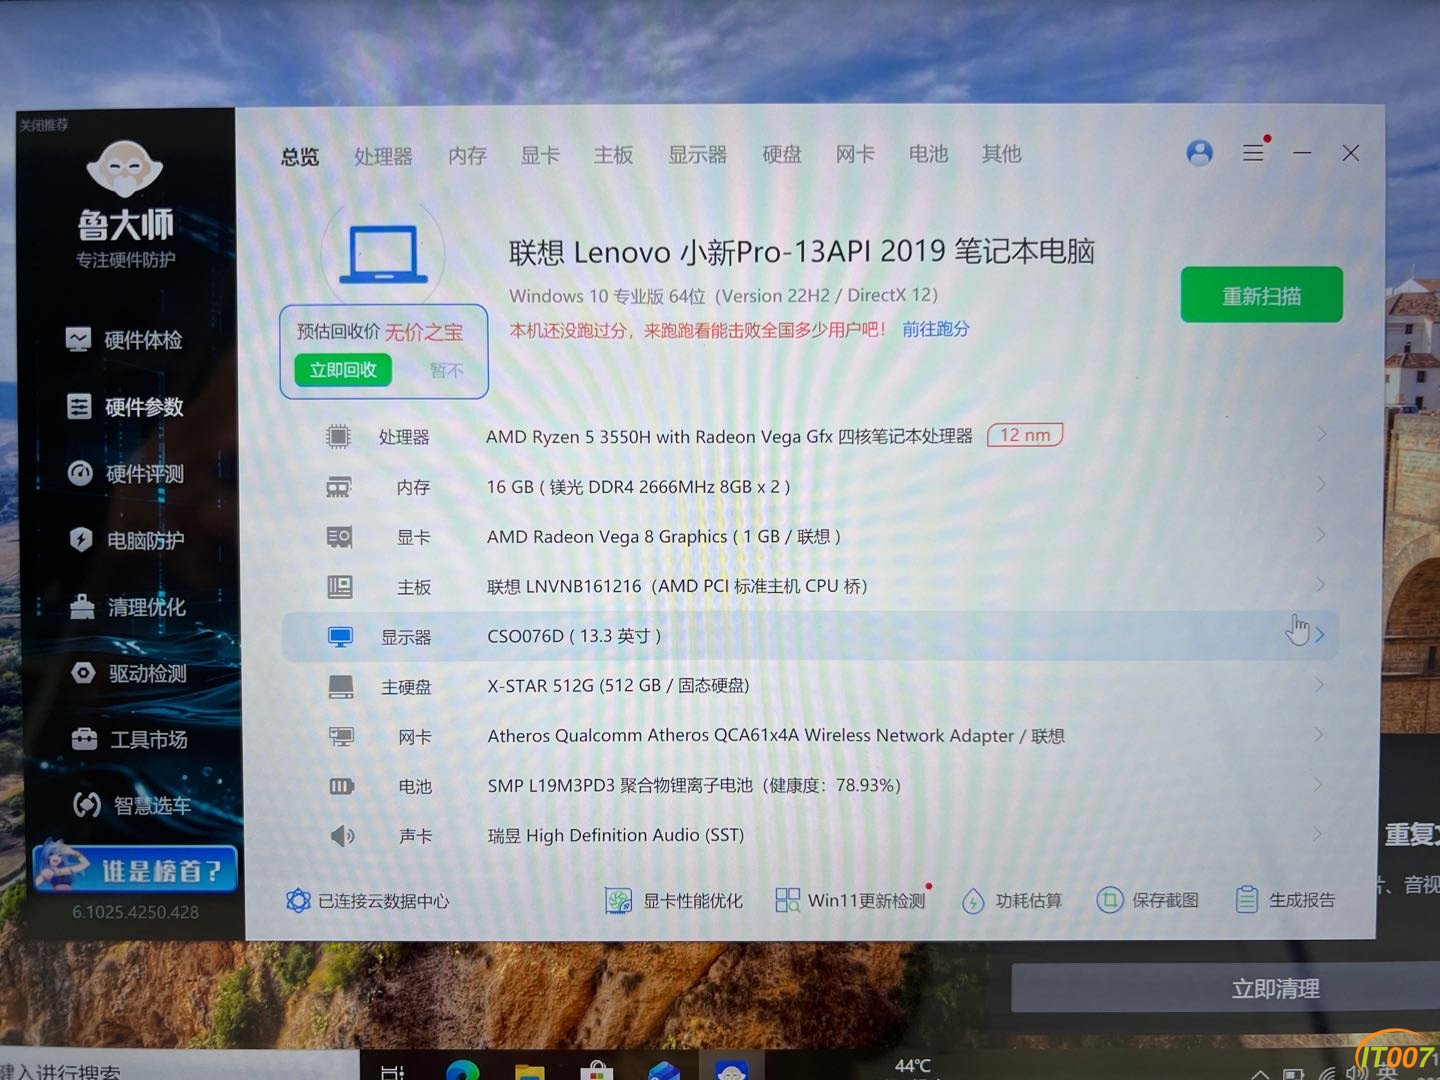This screenshot has height=1080, width=1440.
Task: Open 智慧选车 in the left sidebar
Action: (132, 805)
